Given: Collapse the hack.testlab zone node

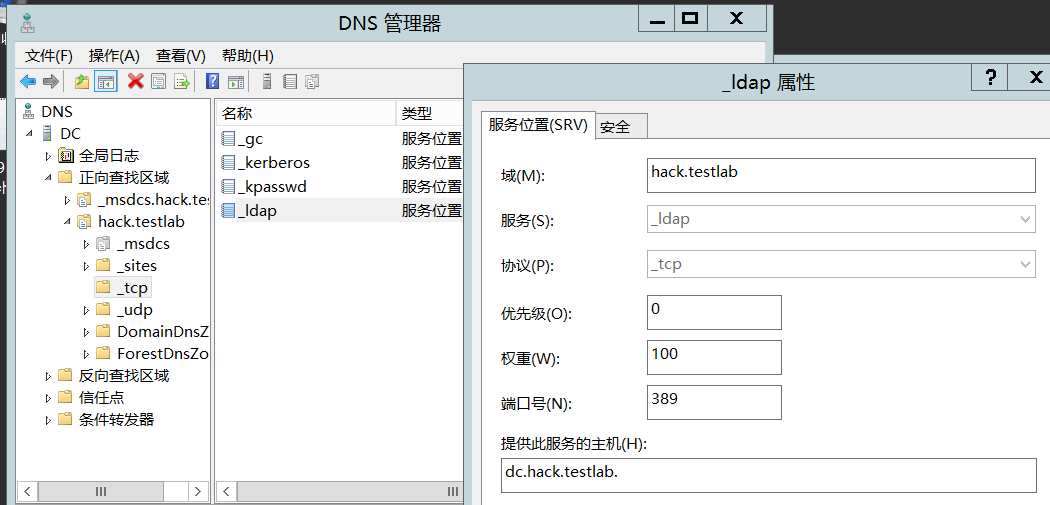Looking at the screenshot, I should tap(66, 222).
